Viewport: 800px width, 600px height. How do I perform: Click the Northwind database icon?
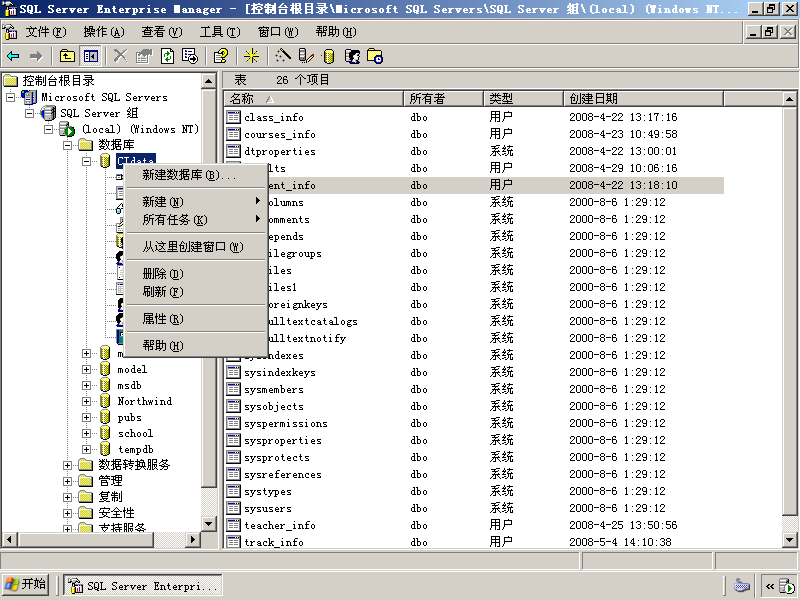tap(105, 401)
